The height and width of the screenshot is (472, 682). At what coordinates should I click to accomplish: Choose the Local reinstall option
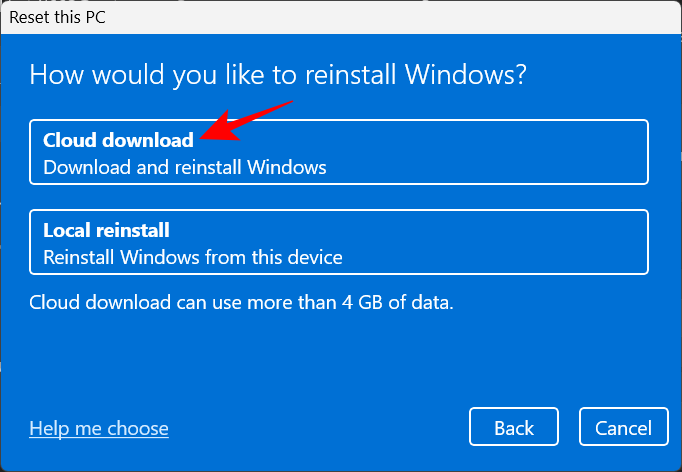(x=338, y=242)
